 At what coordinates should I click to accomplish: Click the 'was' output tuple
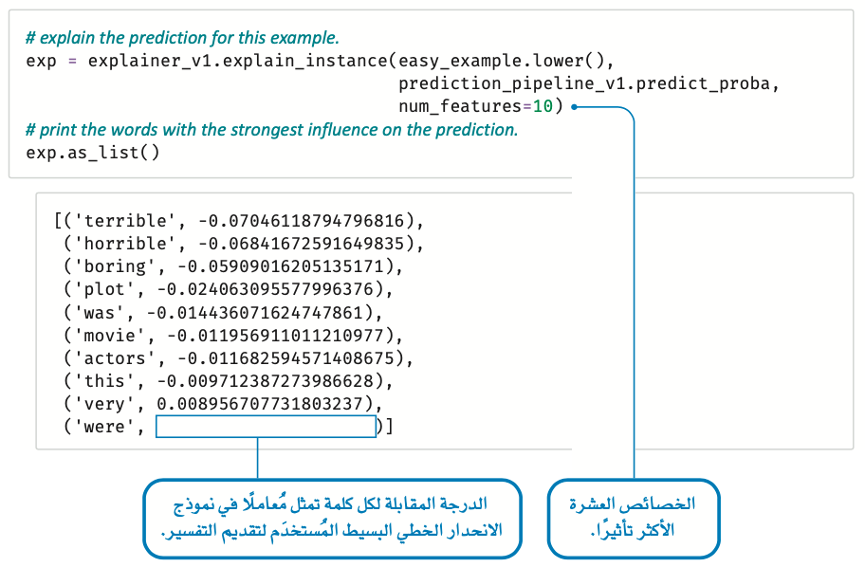click(223, 313)
